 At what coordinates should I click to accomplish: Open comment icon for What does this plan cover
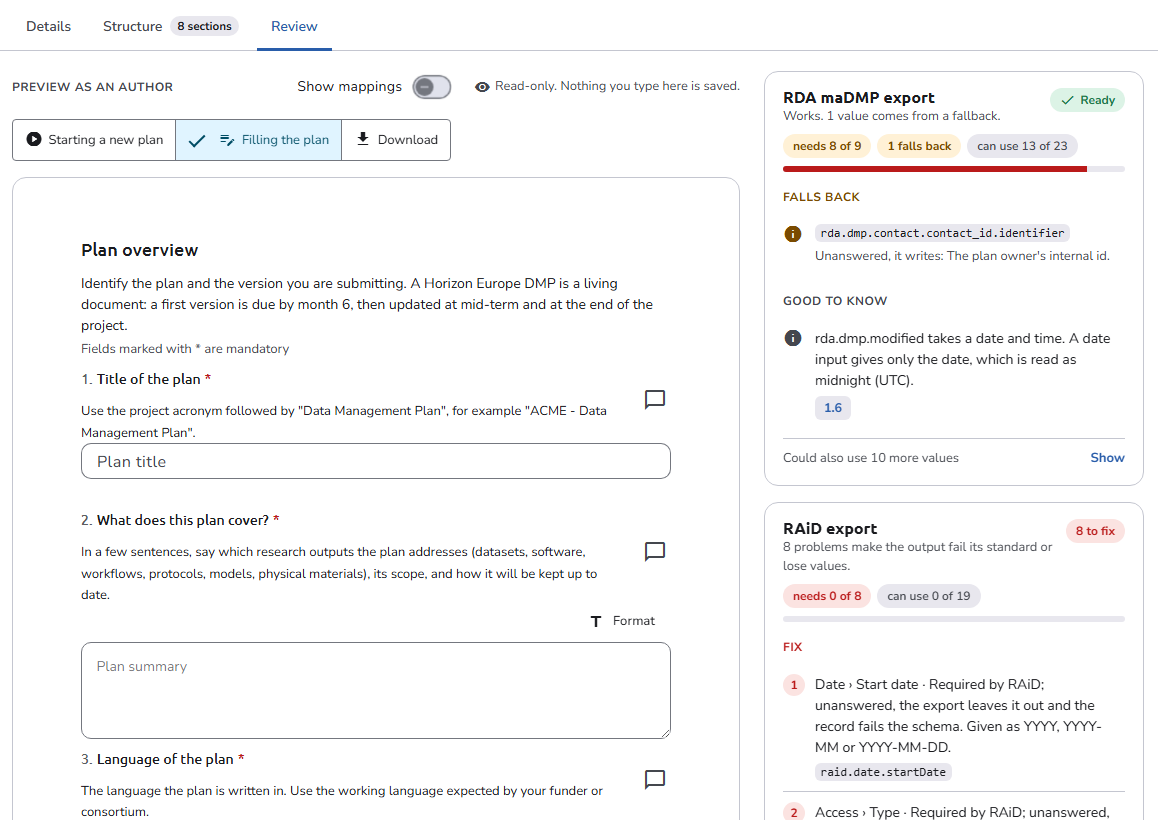point(654,551)
